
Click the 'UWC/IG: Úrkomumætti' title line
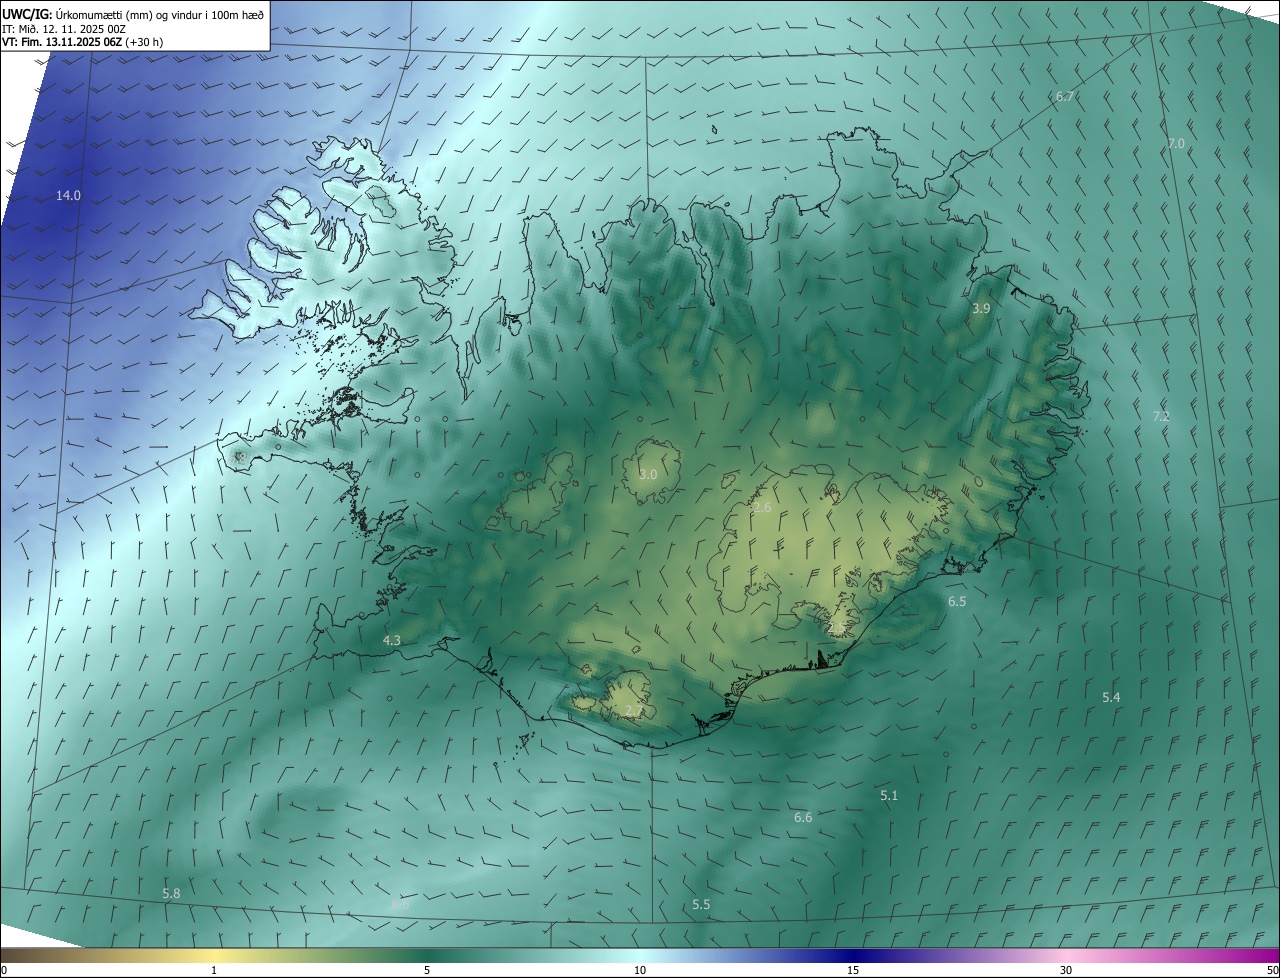pyautogui.click(x=133, y=14)
